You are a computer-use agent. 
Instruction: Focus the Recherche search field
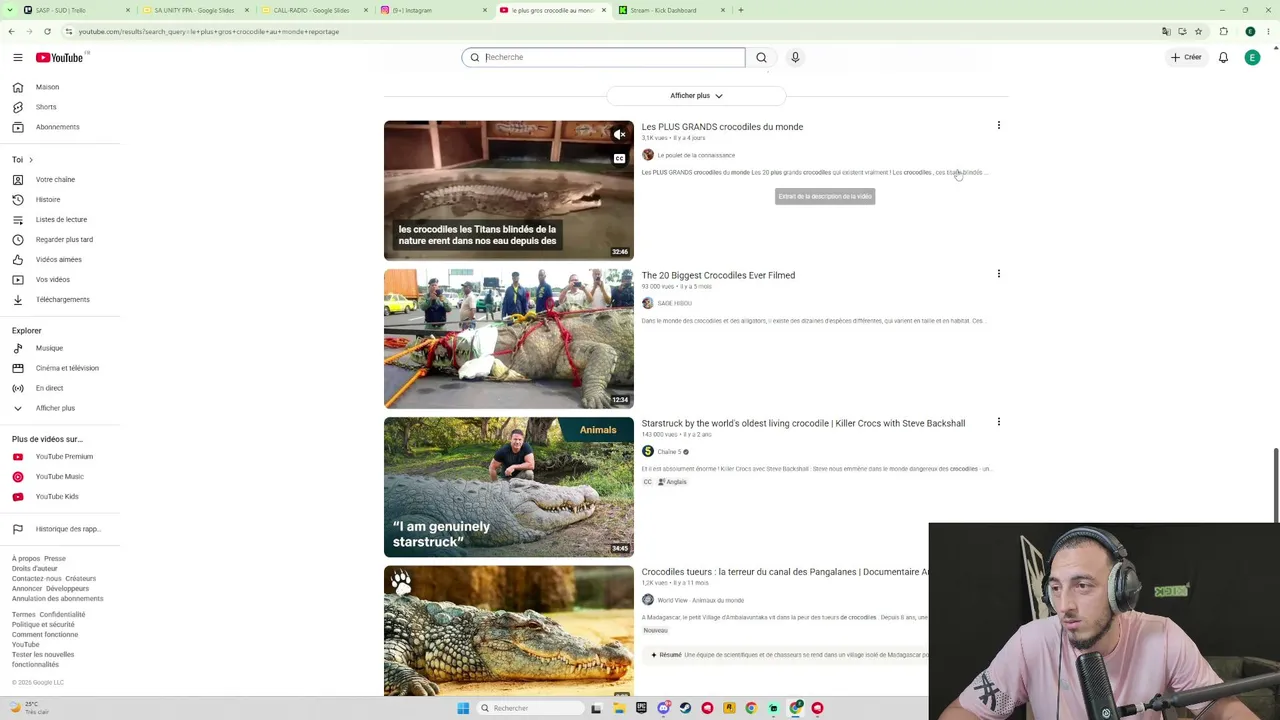click(603, 58)
